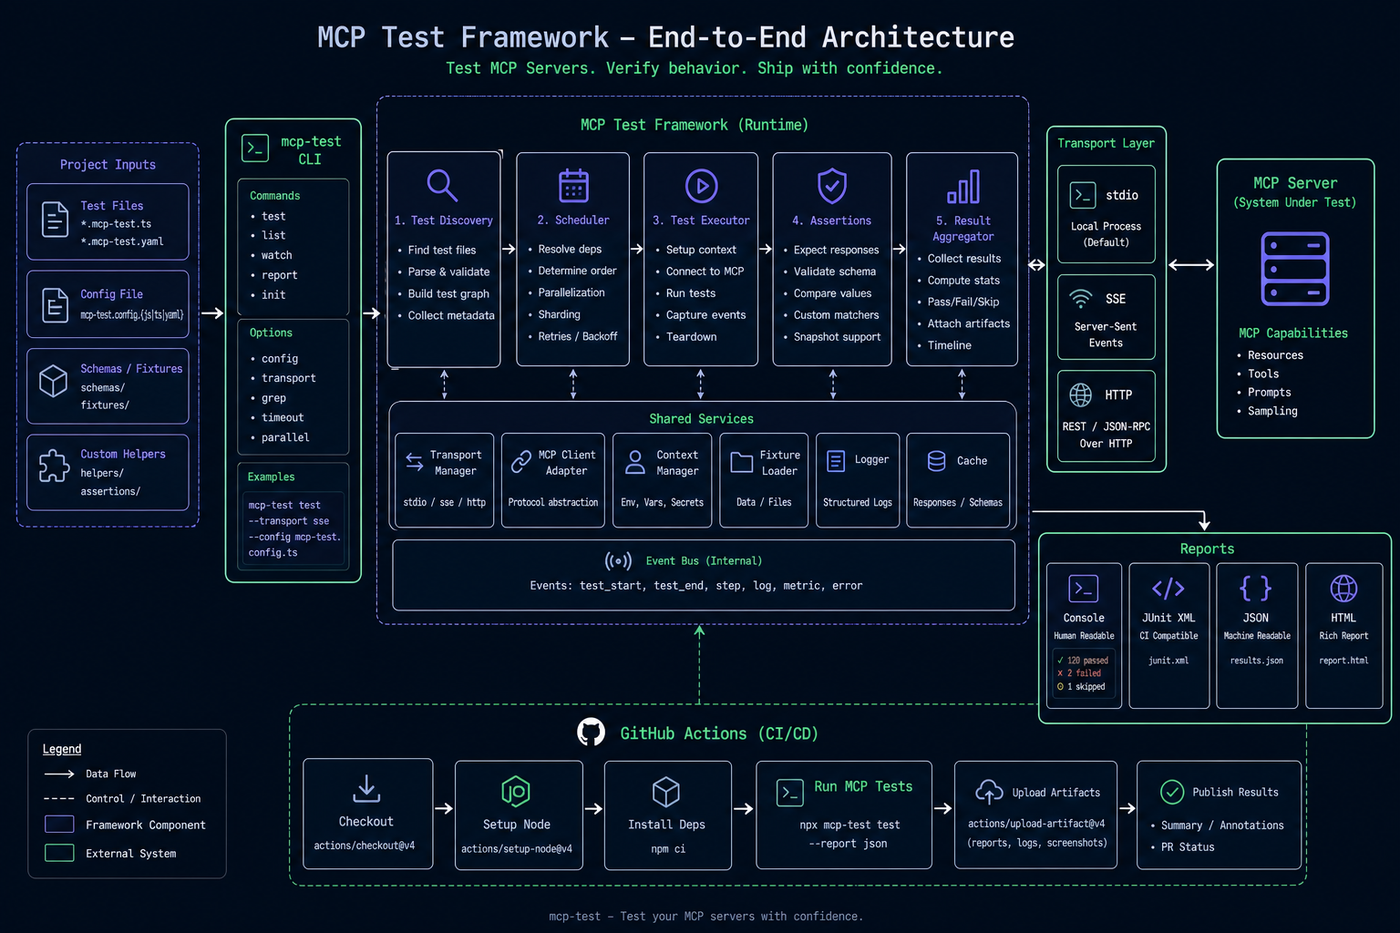The width and height of the screenshot is (1400, 933).
Task: Click 'Legend' heading
Action: (x=62, y=749)
